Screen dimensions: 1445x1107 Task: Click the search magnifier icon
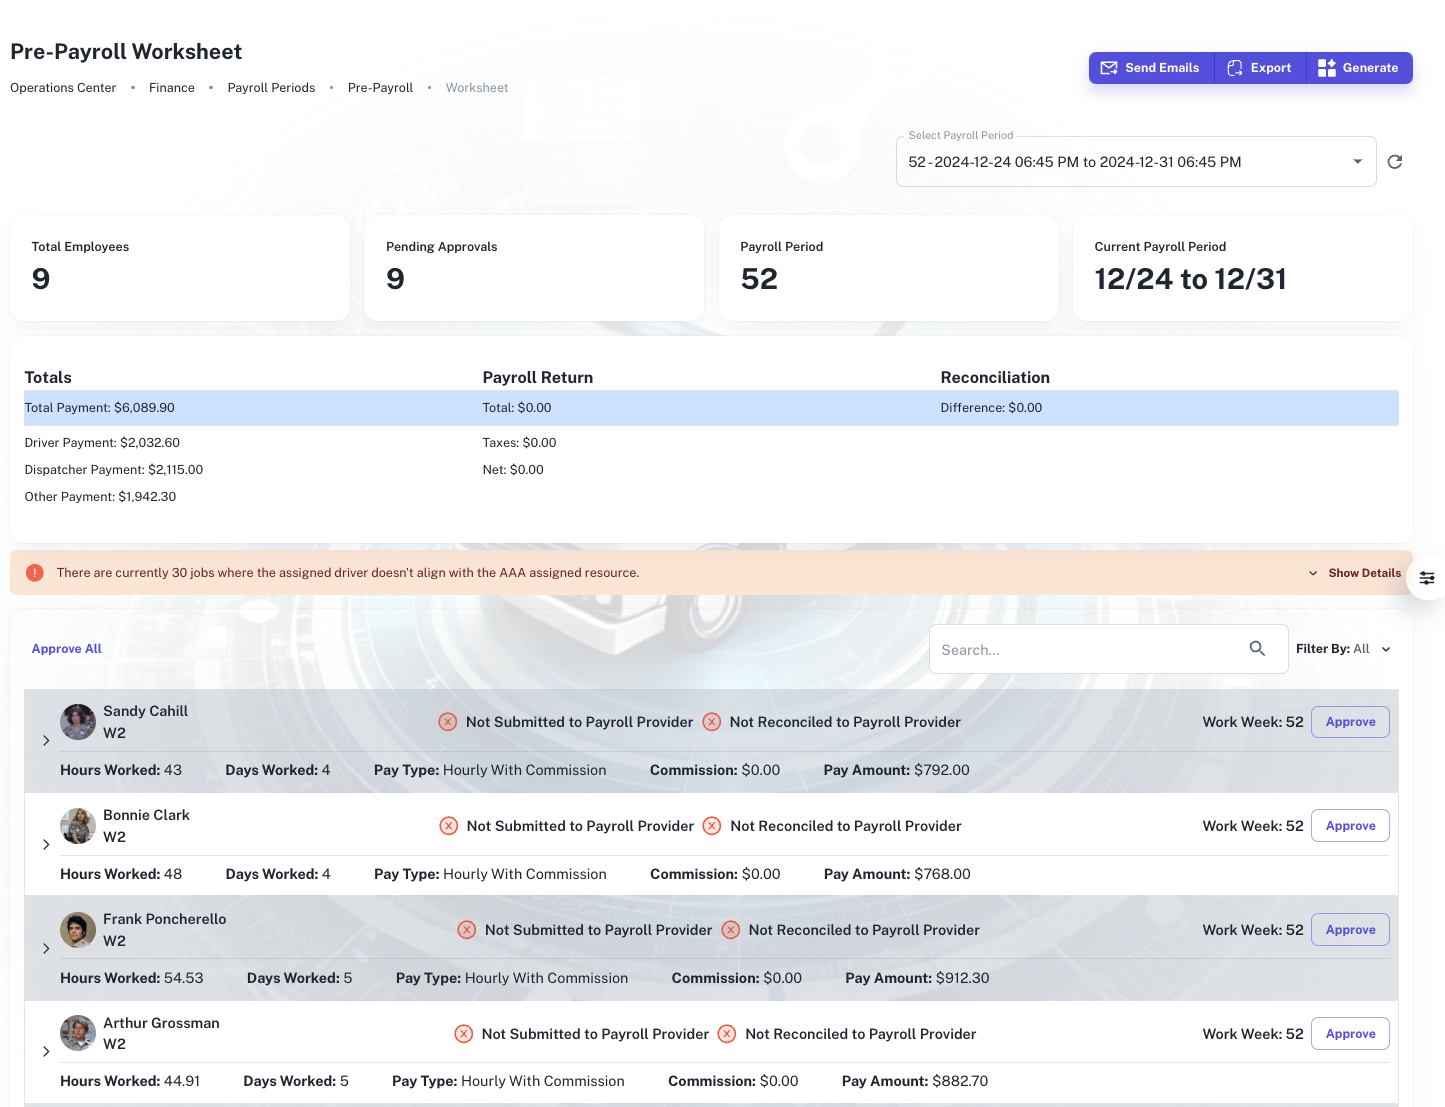click(x=1257, y=648)
